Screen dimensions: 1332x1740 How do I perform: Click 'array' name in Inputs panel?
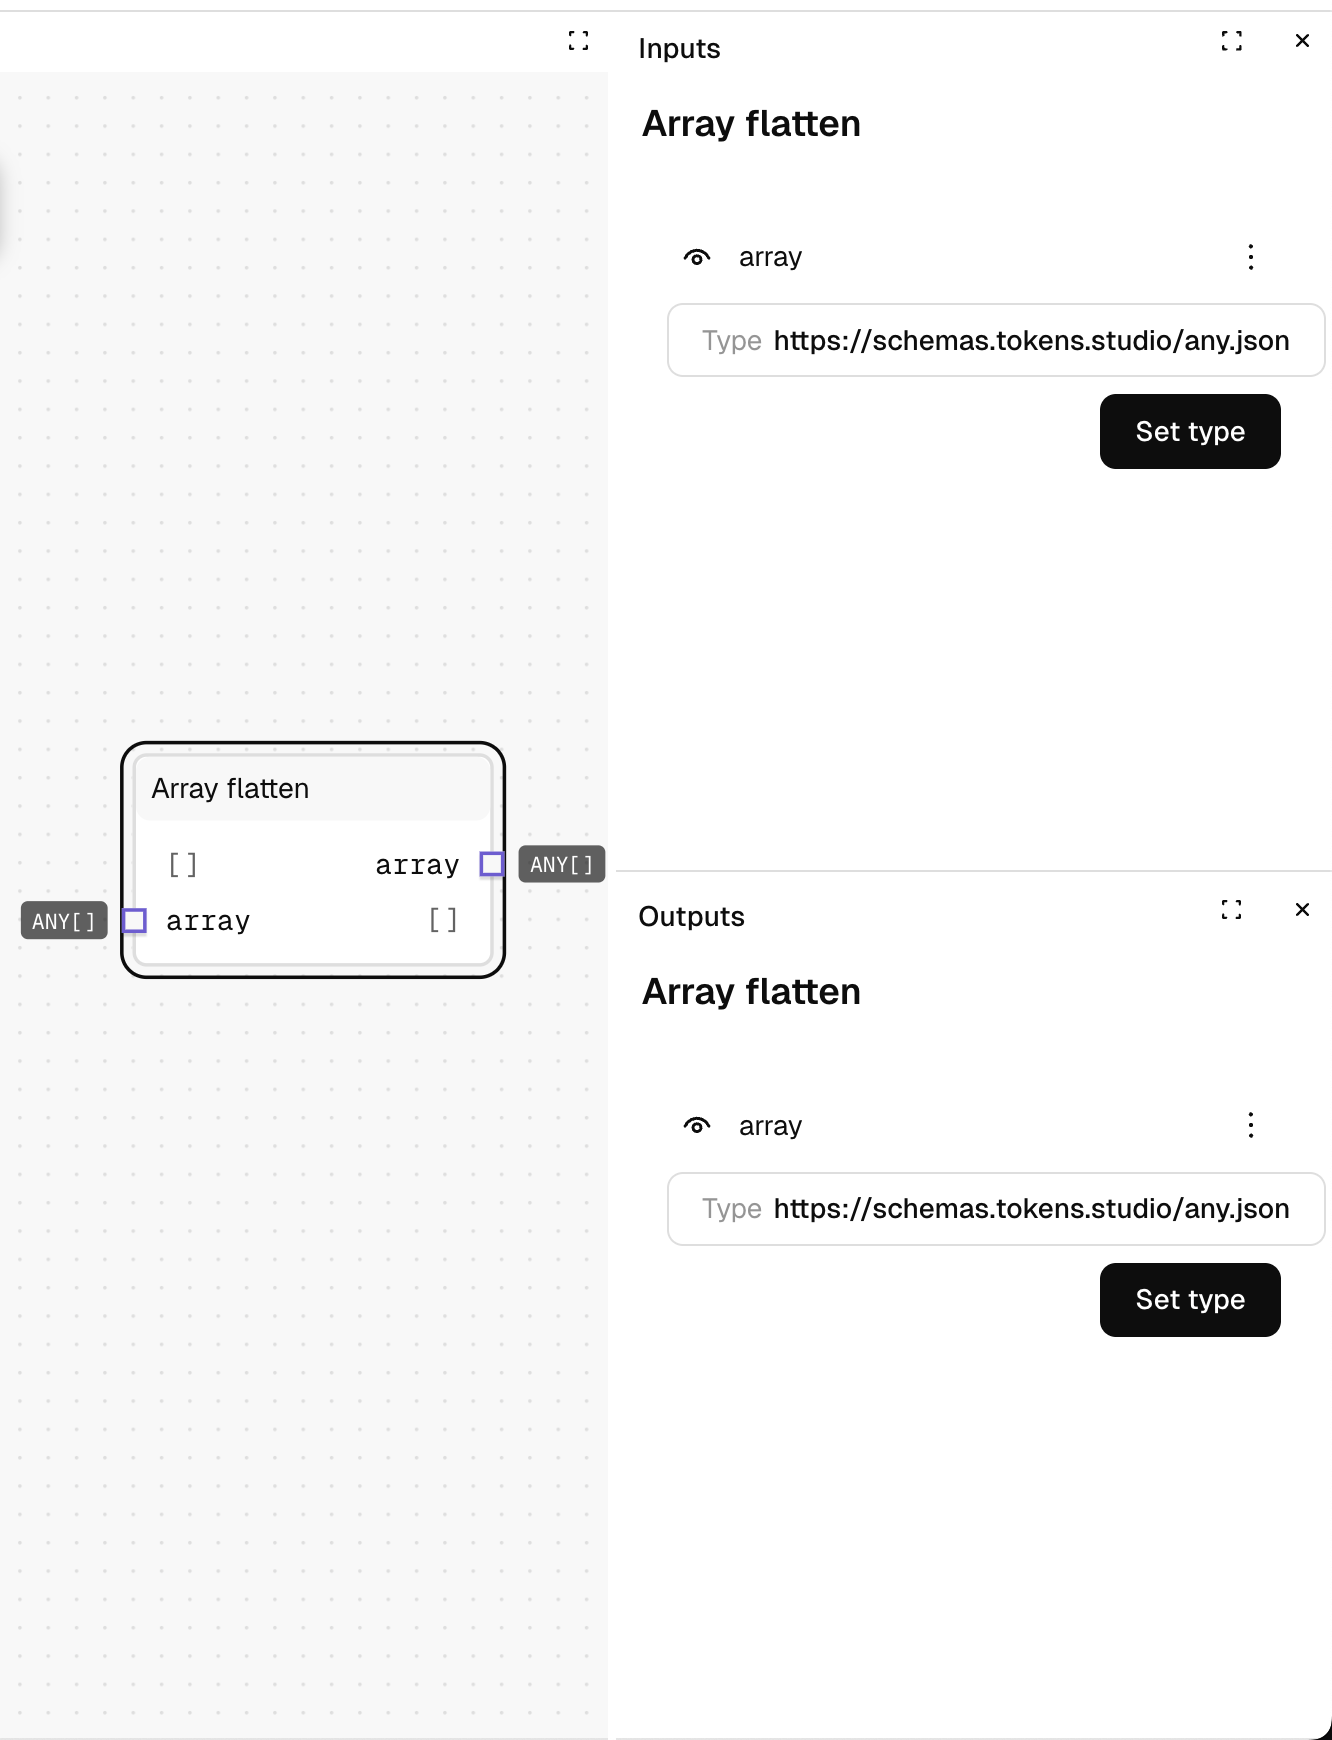[x=770, y=257]
